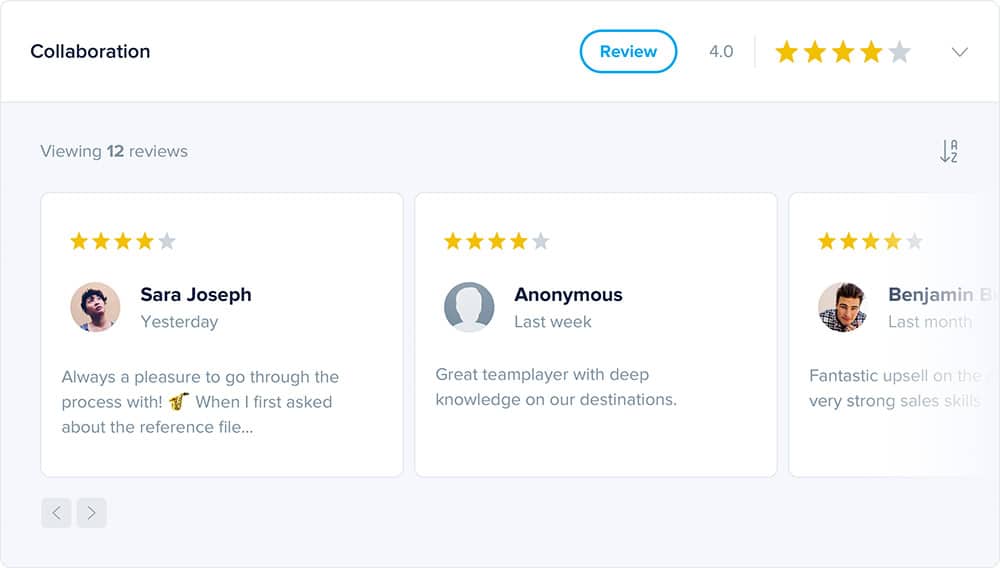Click the Anonymous user placeholder avatar
The height and width of the screenshot is (568, 1000).
[469, 307]
